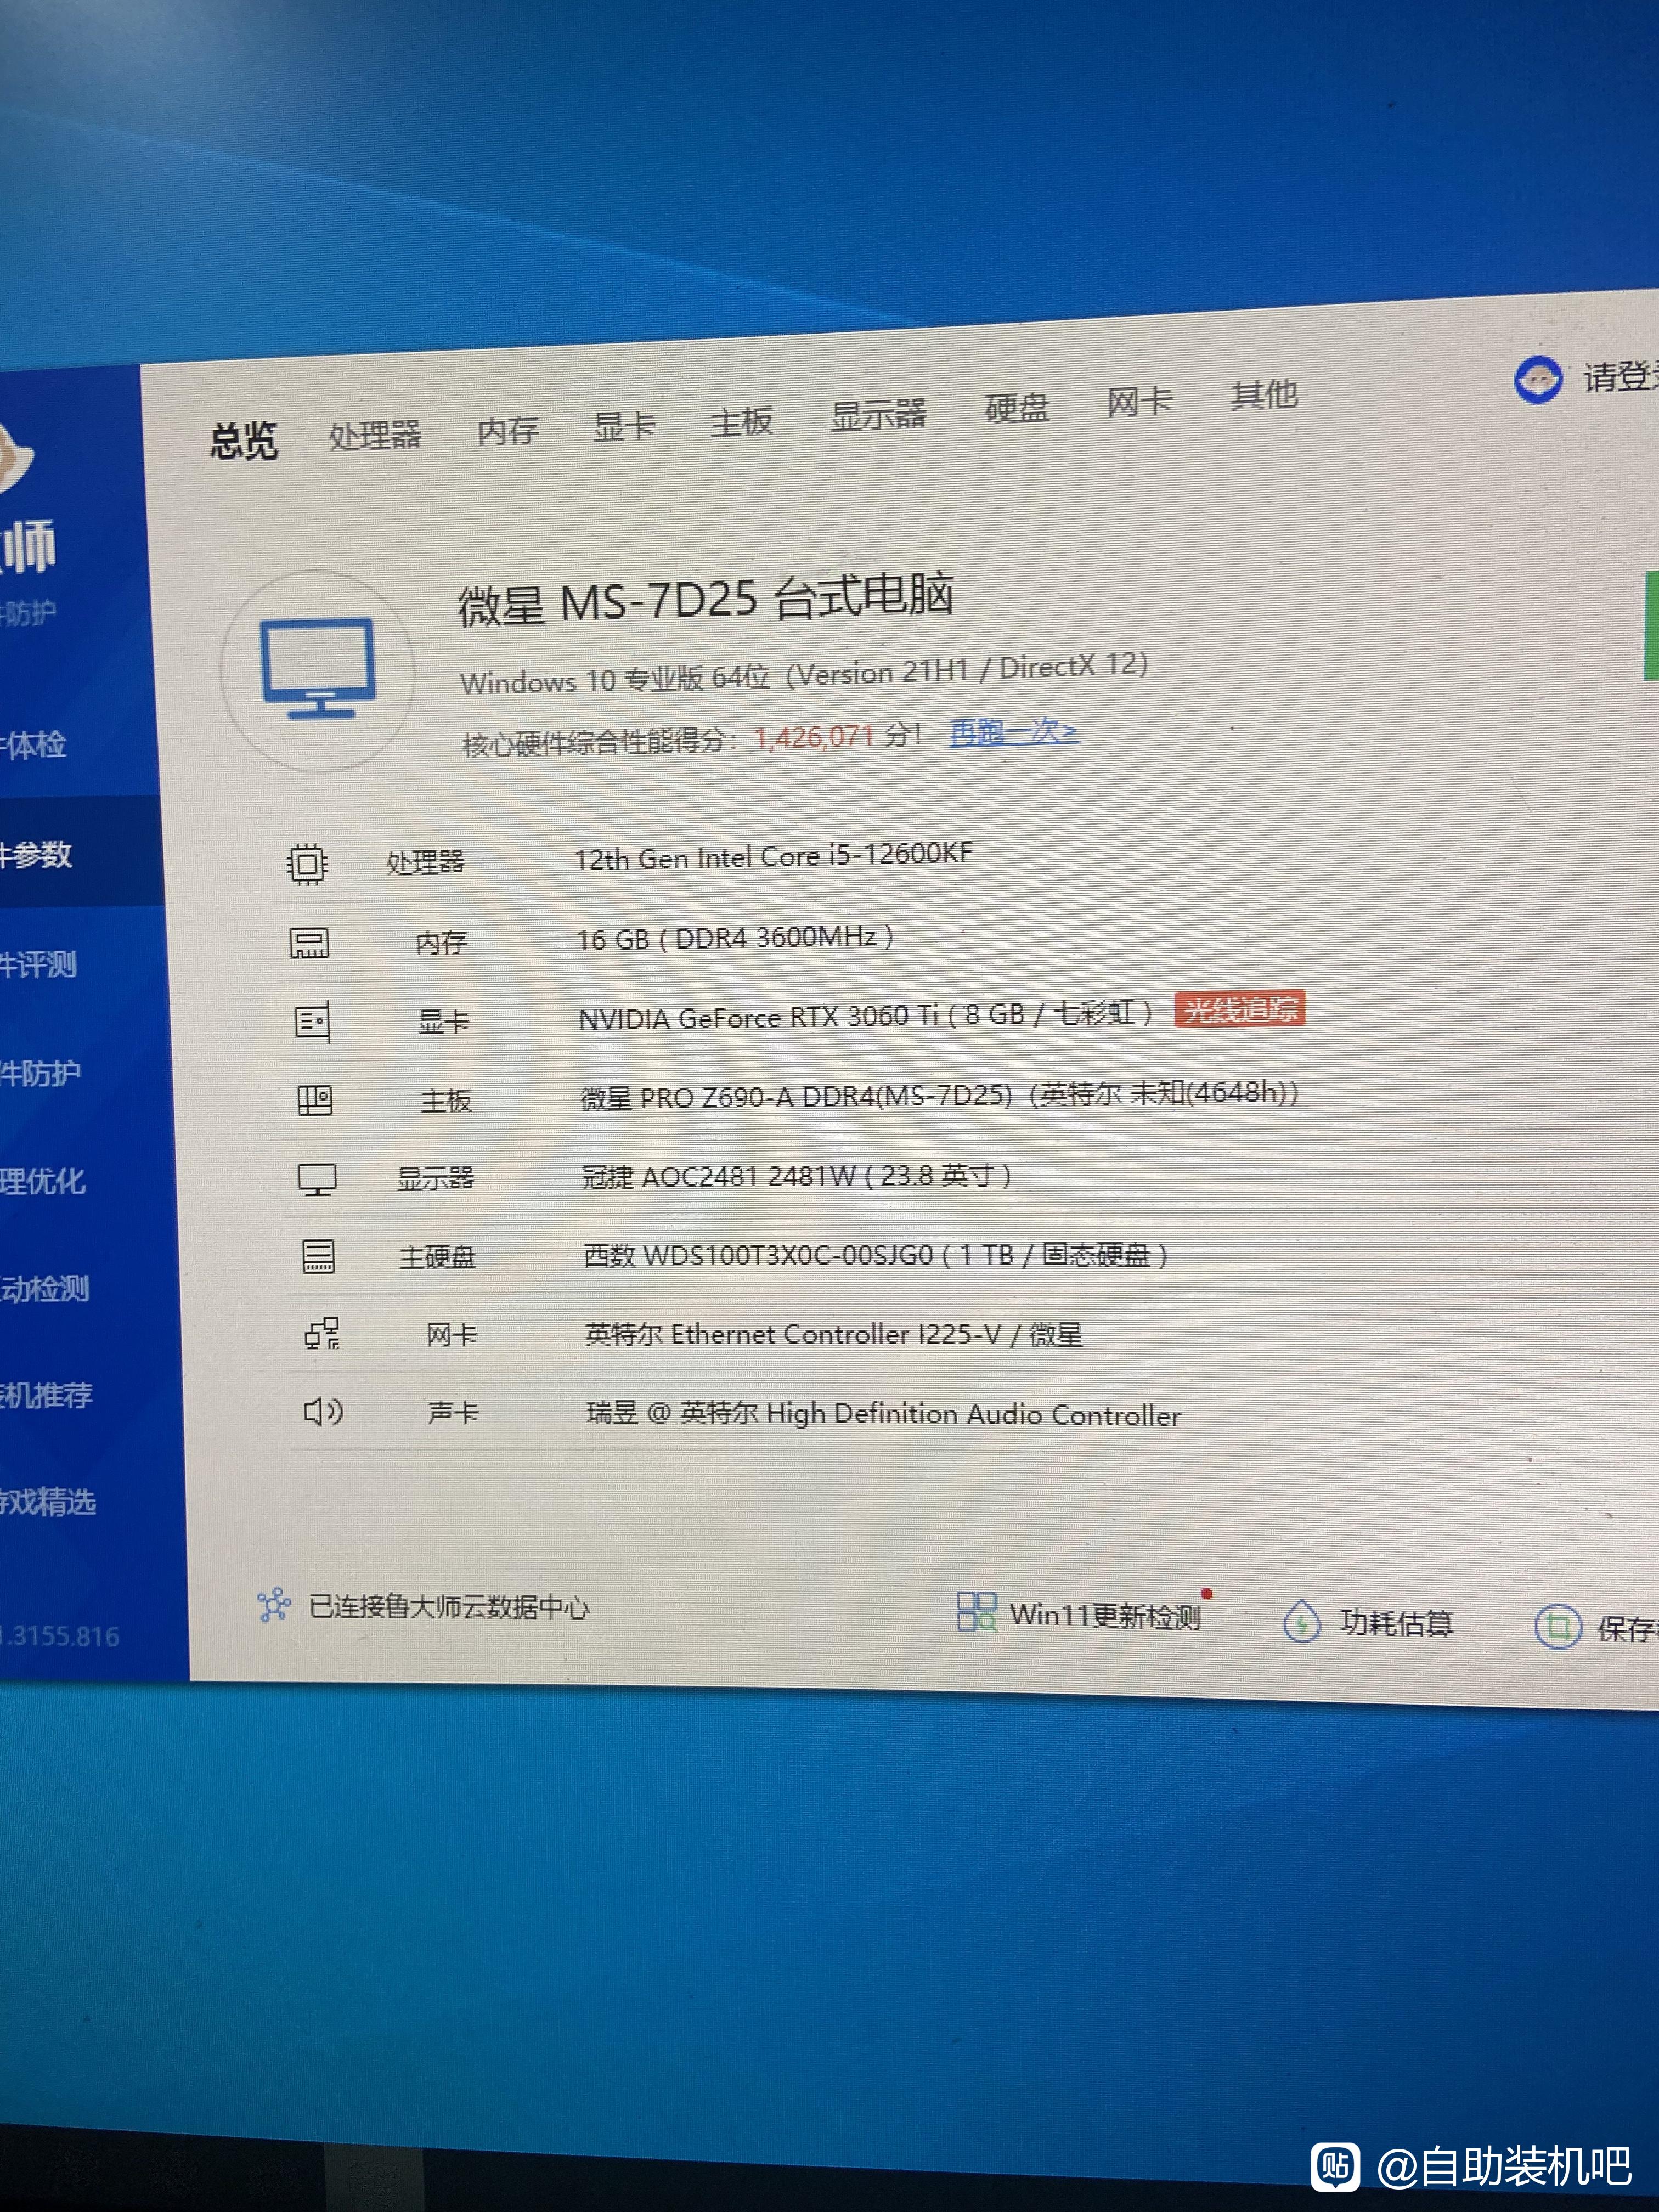This screenshot has height=2212, width=1659.
Task: Click the 微星 MS-7D25 台式电脑 title
Action: coord(706,600)
